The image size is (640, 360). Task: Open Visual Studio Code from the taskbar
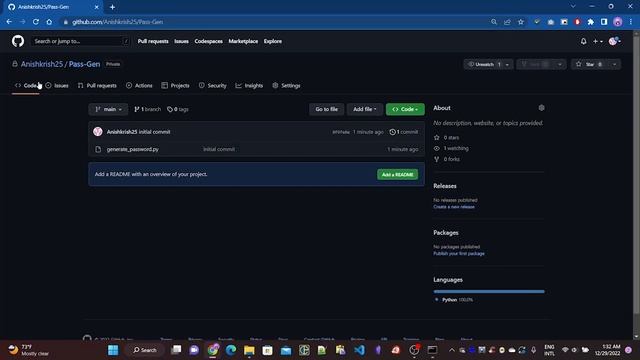[359, 350]
